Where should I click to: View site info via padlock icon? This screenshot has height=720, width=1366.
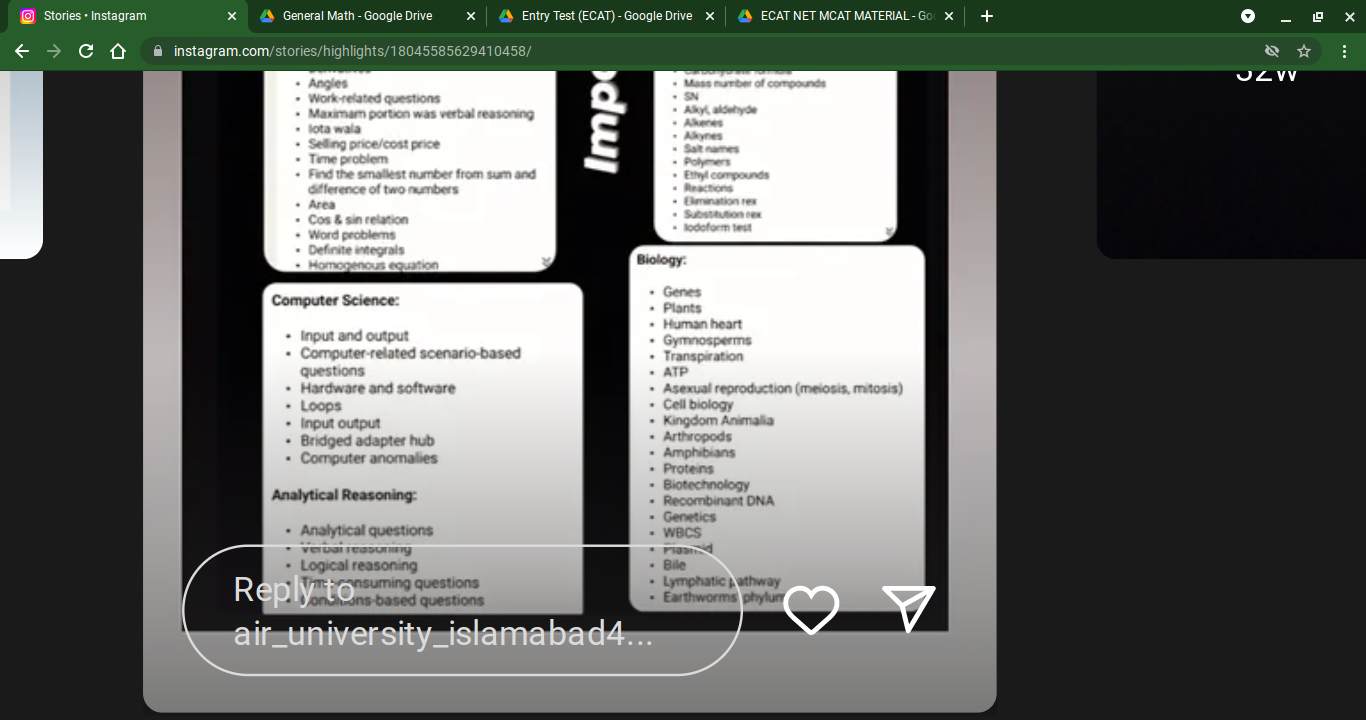pyautogui.click(x=157, y=51)
